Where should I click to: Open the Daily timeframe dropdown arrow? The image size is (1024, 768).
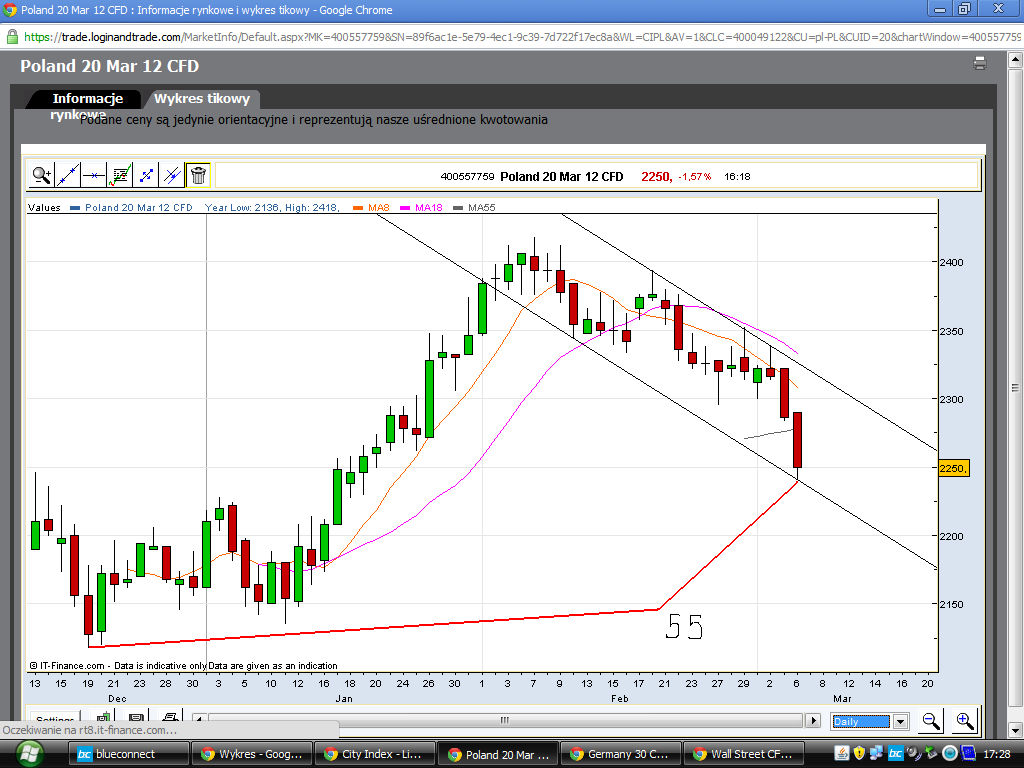(901, 721)
